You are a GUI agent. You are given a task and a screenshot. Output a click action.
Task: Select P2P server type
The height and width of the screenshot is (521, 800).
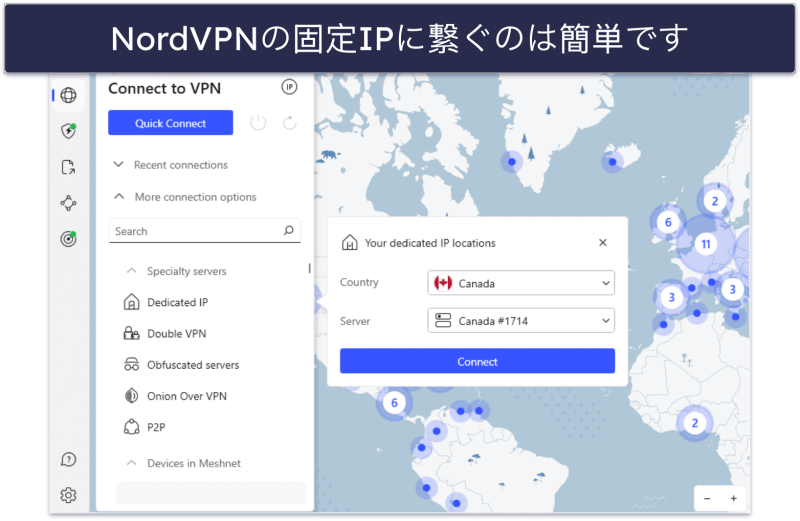[x=156, y=427]
